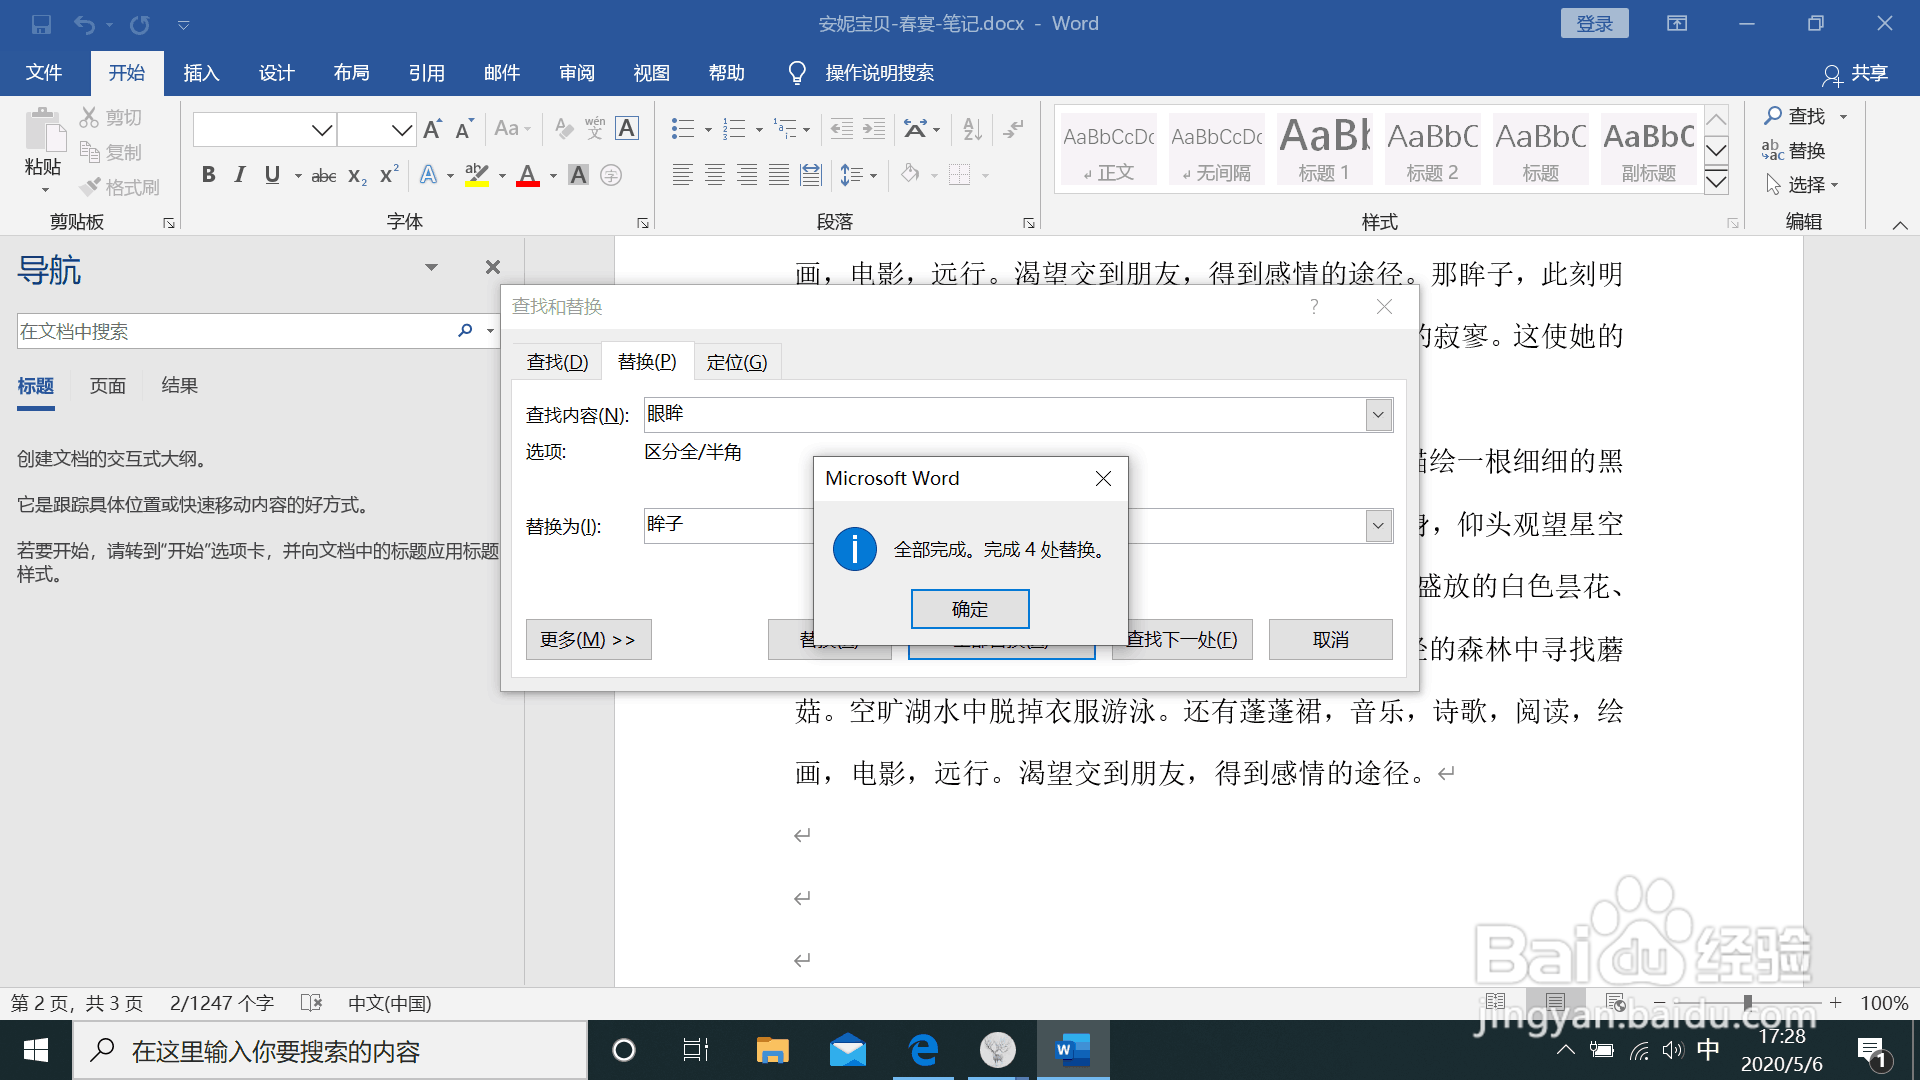Image resolution: width=1920 pixels, height=1080 pixels.
Task: Toggle bold formatting
Action: tap(208, 175)
